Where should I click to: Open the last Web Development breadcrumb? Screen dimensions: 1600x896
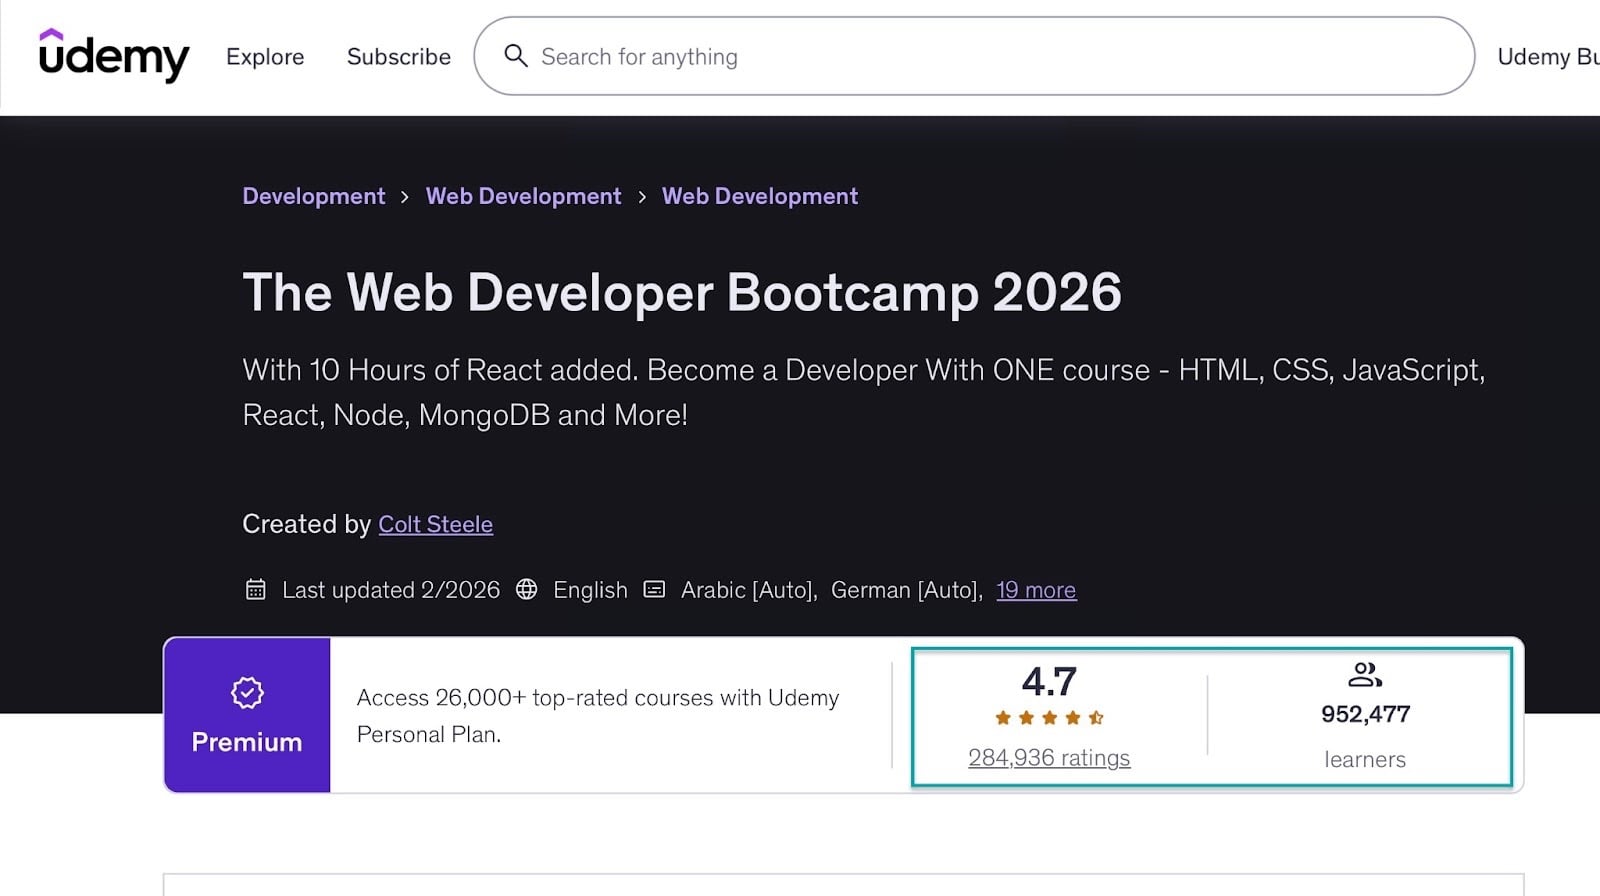tap(760, 196)
